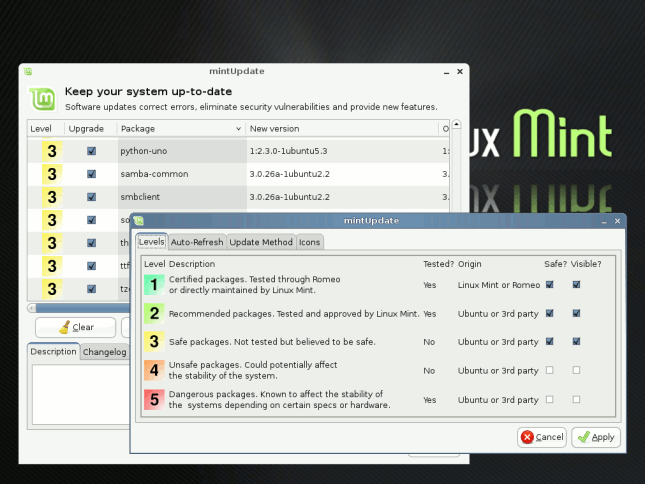
Task: Click the description text area in main window
Action: (x=81, y=394)
